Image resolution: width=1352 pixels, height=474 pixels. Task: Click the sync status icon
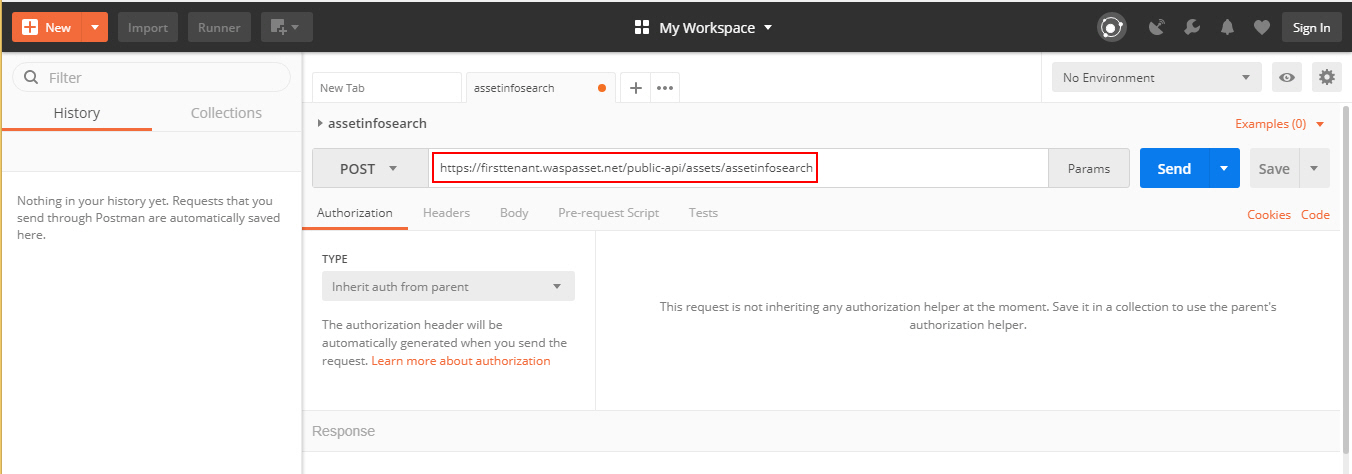(1111, 28)
